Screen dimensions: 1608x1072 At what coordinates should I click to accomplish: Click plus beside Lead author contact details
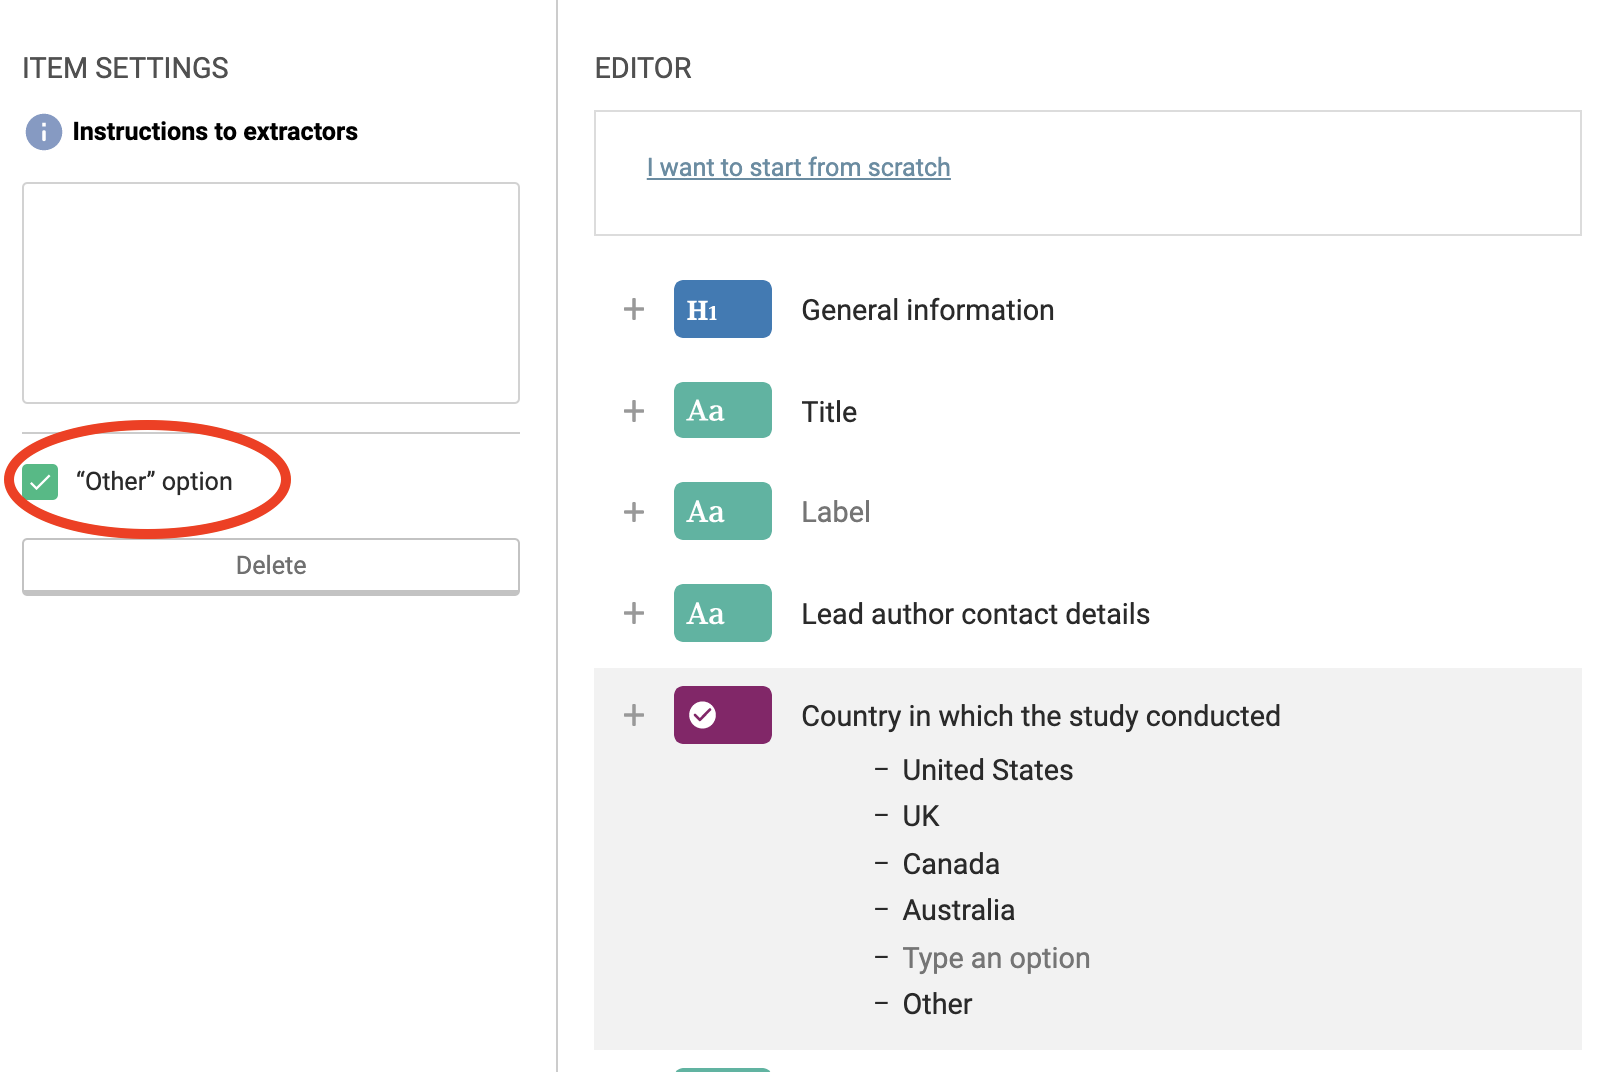(634, 613)
